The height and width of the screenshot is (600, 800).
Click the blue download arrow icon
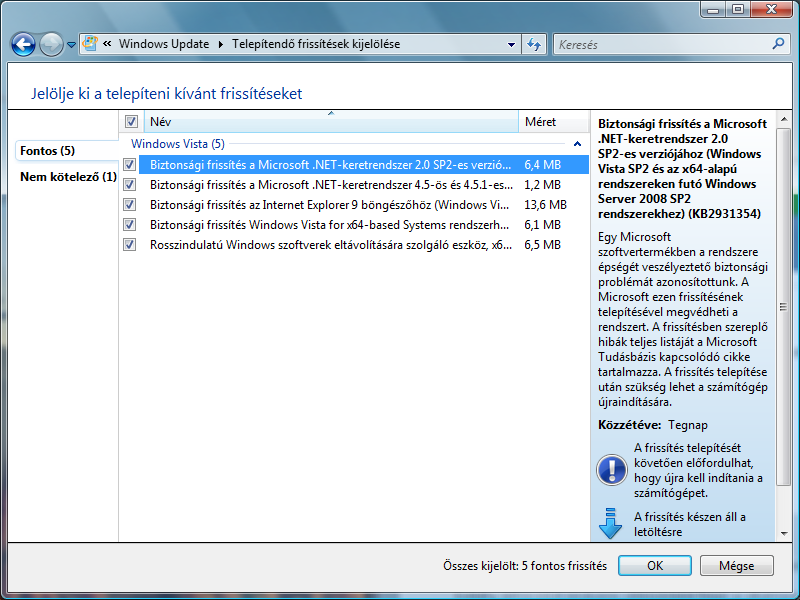(x=610, y=523)
